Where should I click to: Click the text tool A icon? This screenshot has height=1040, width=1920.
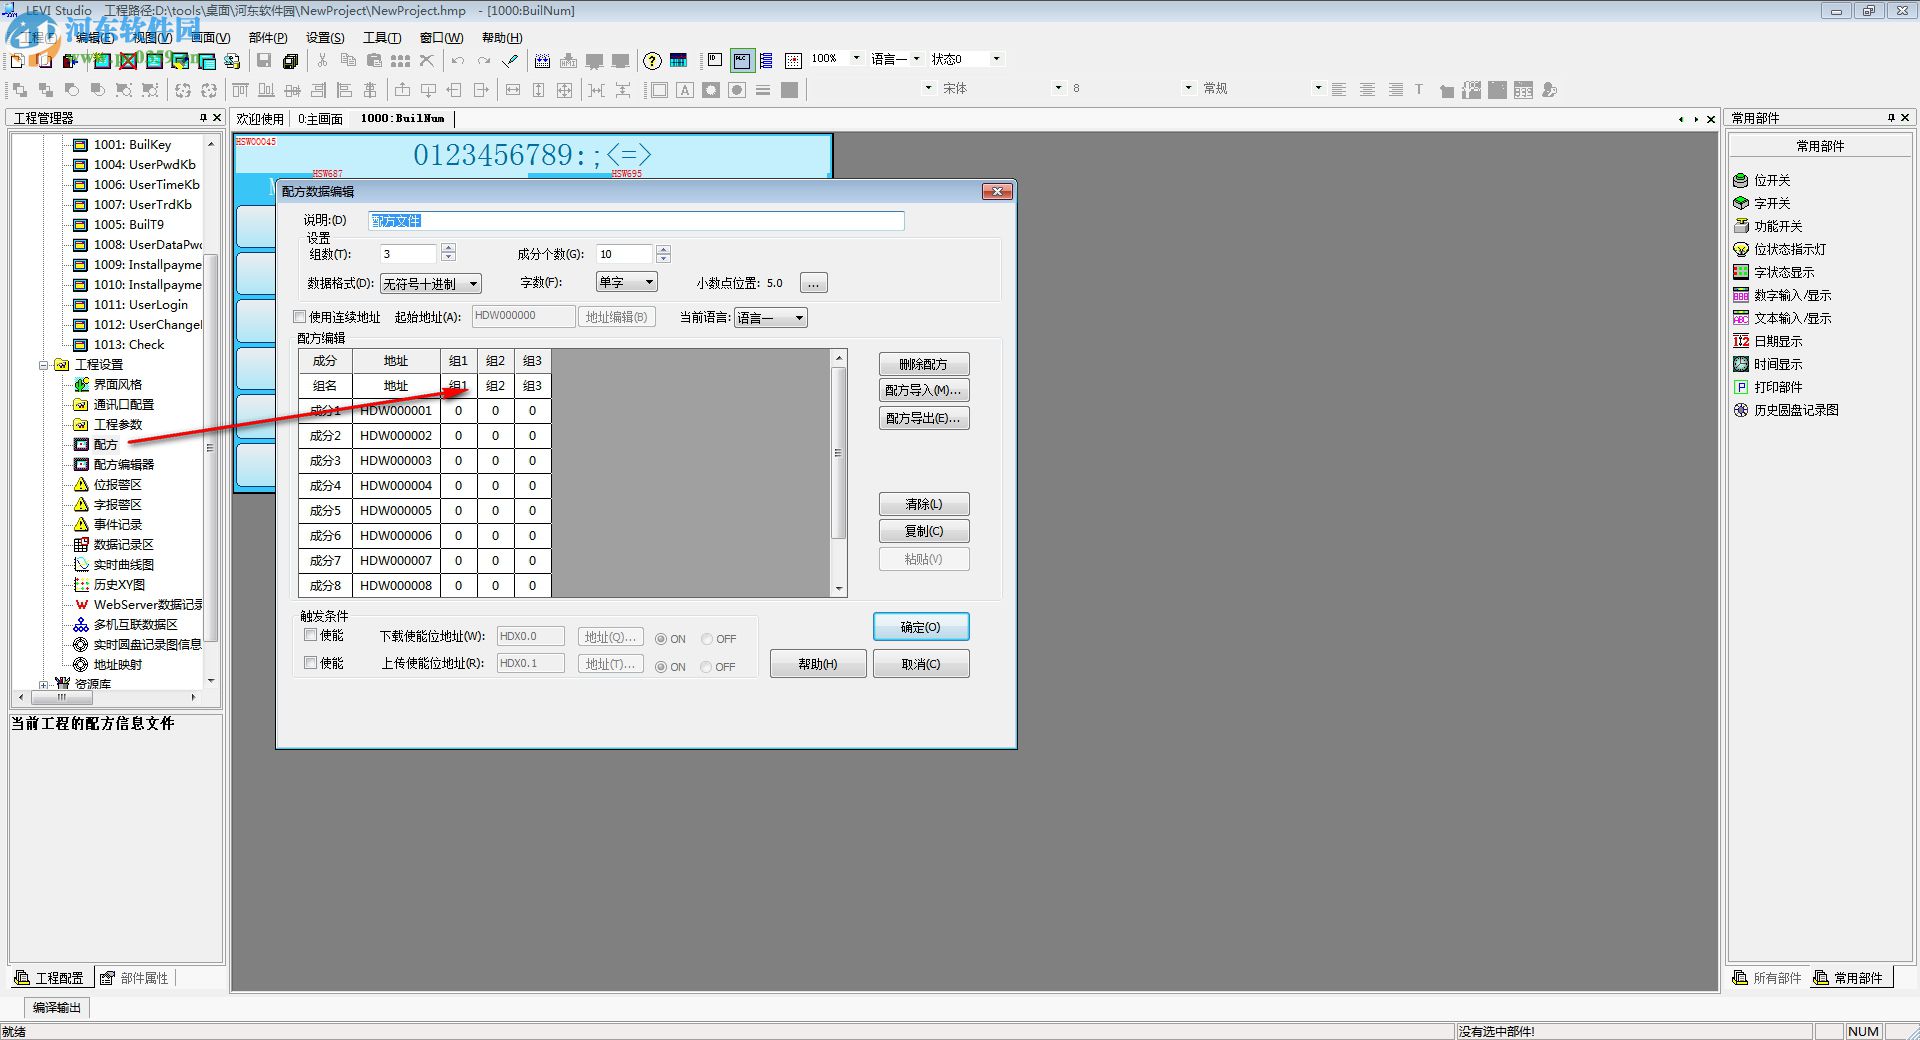click(x=685, y=90)
